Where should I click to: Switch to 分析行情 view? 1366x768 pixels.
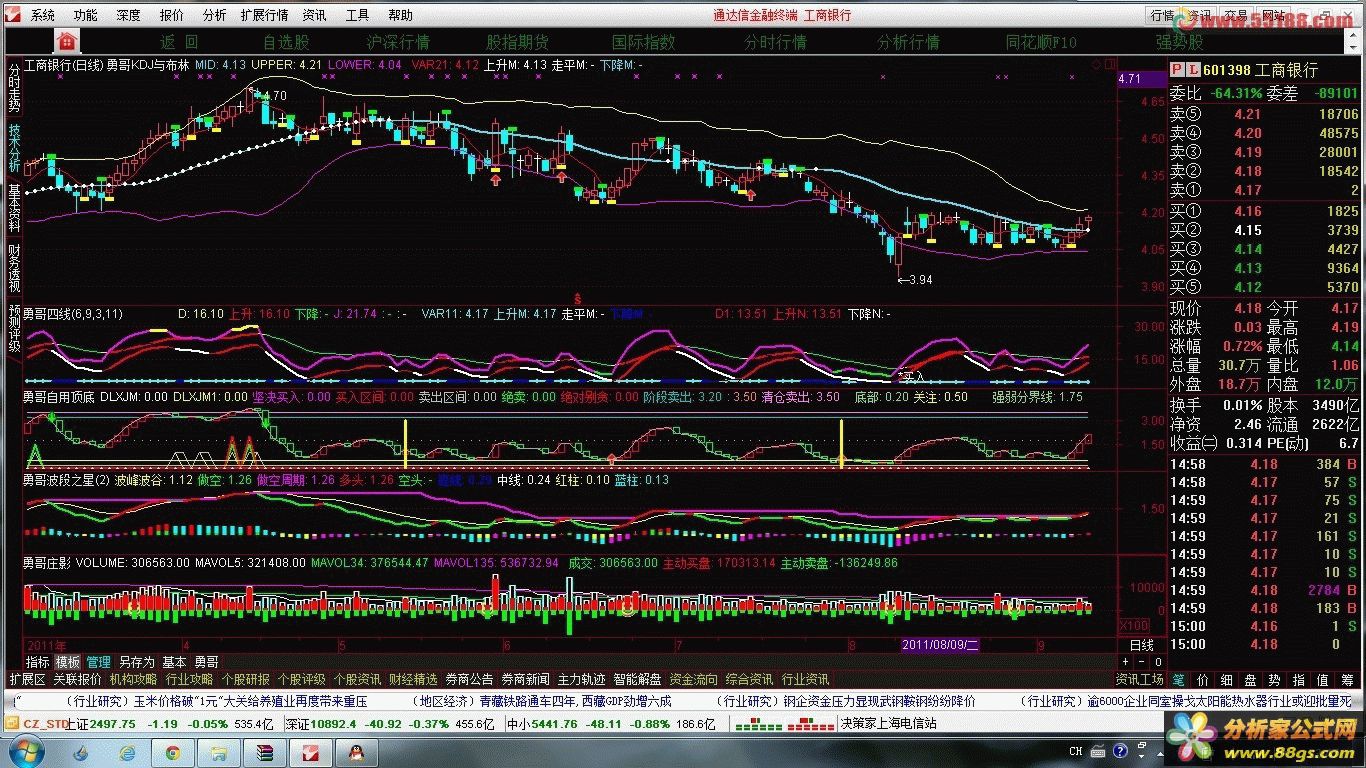pos(908,41)
